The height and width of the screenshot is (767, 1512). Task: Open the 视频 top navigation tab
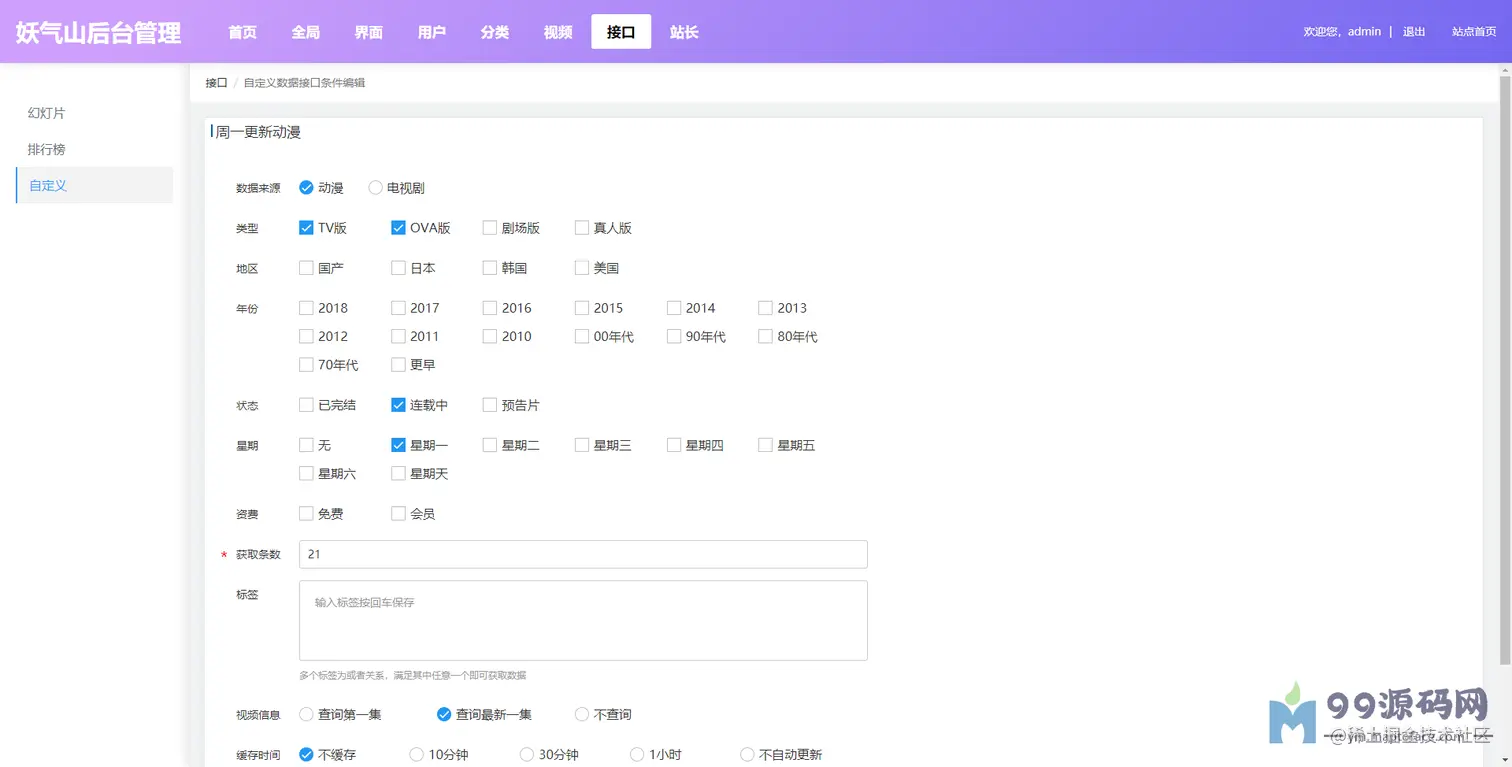[558, 32]
